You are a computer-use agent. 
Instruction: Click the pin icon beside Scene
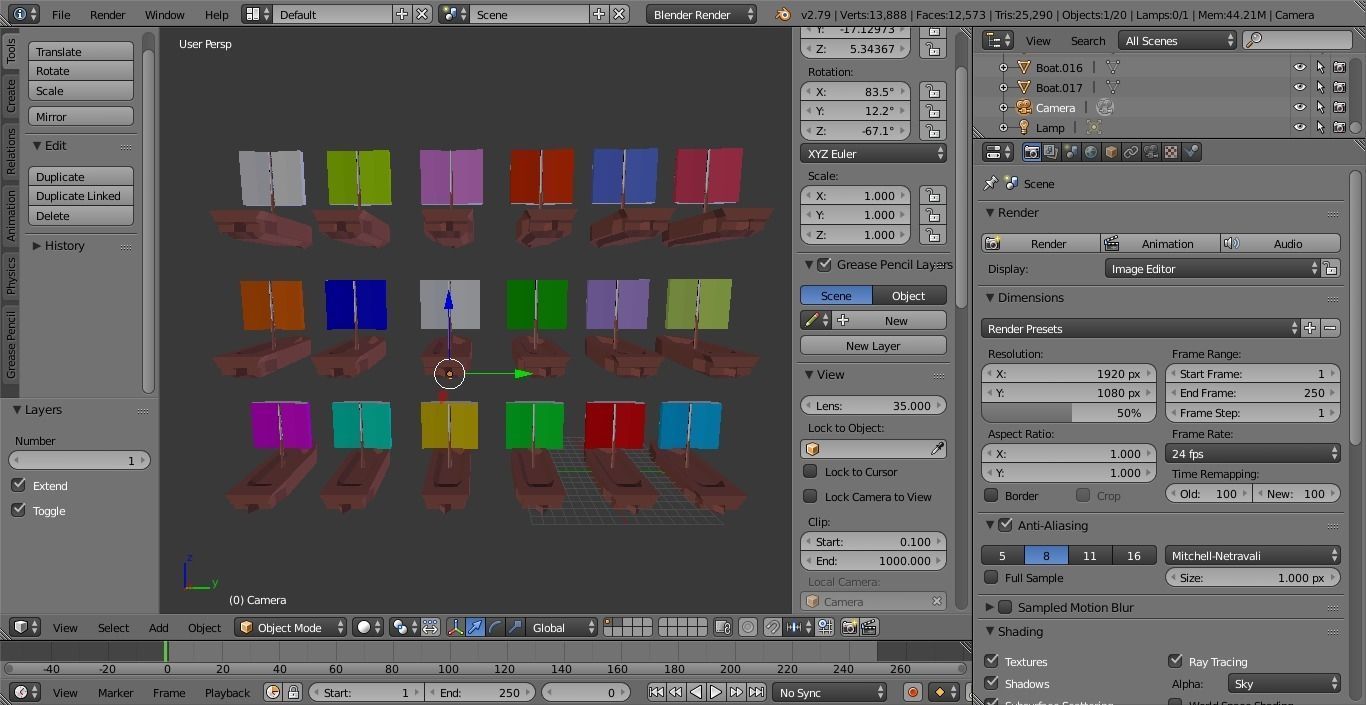tap(991, 183)
